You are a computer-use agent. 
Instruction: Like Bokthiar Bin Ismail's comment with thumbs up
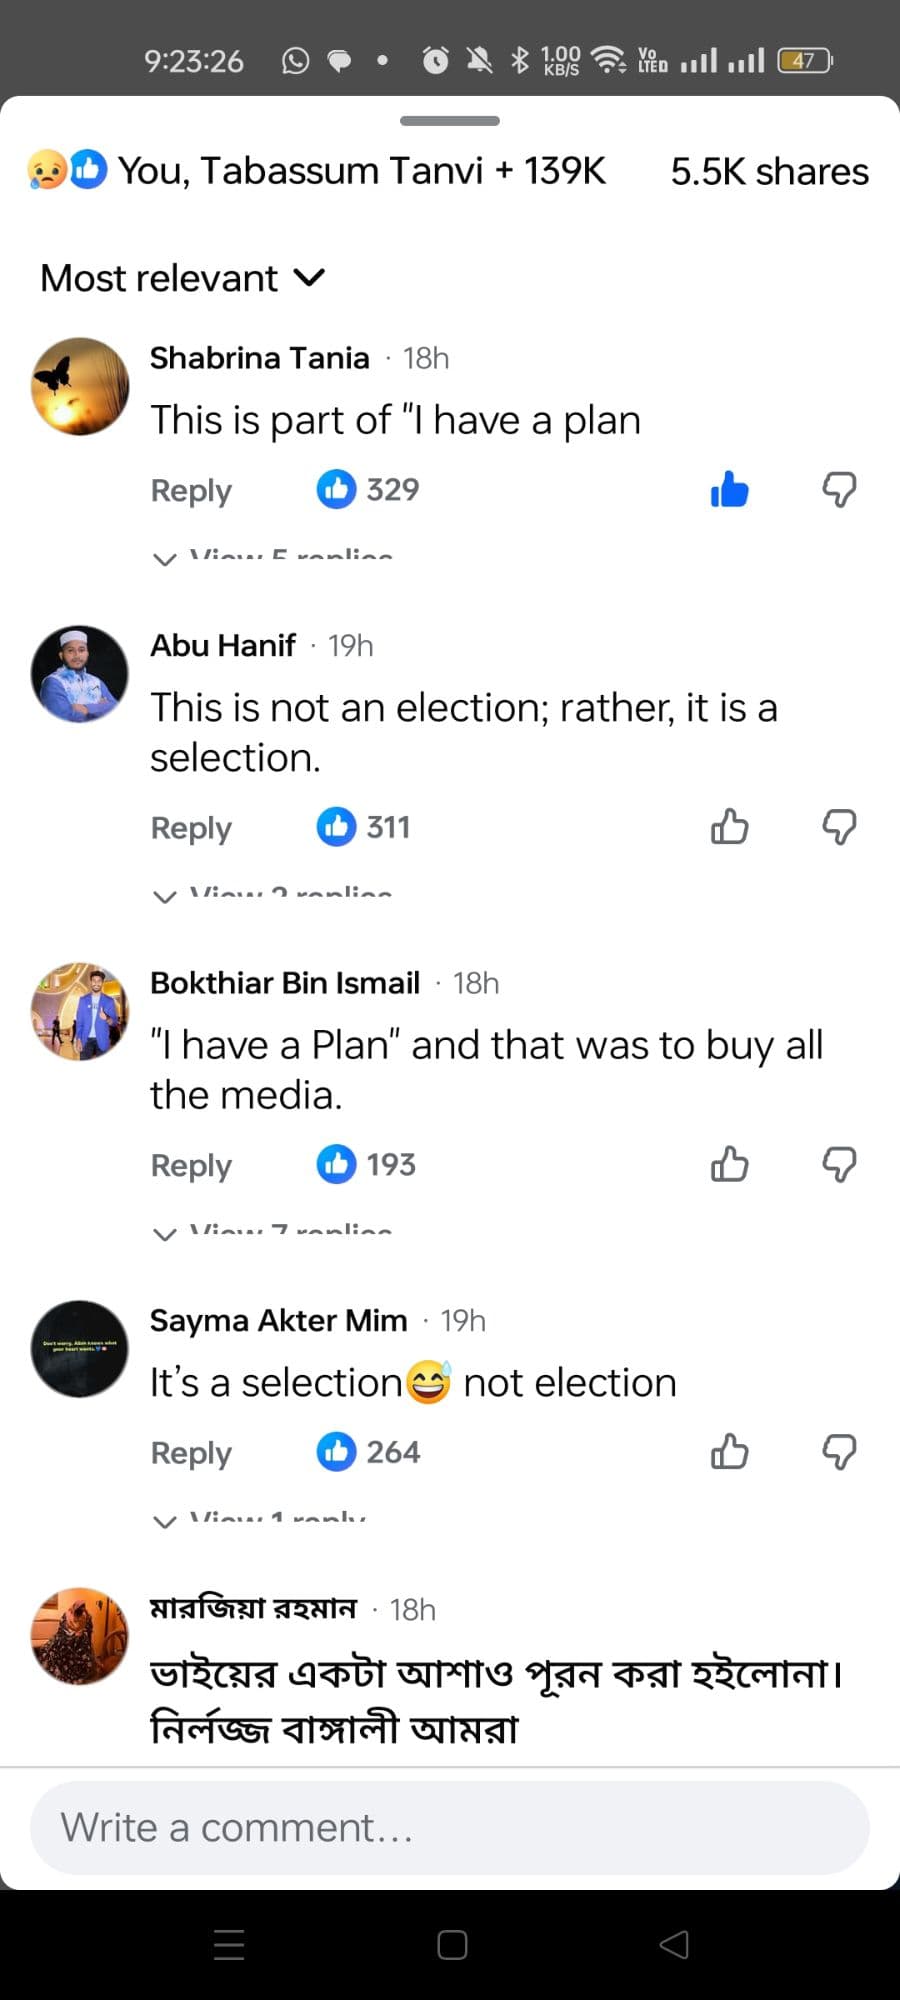(x=728, y=1164)
